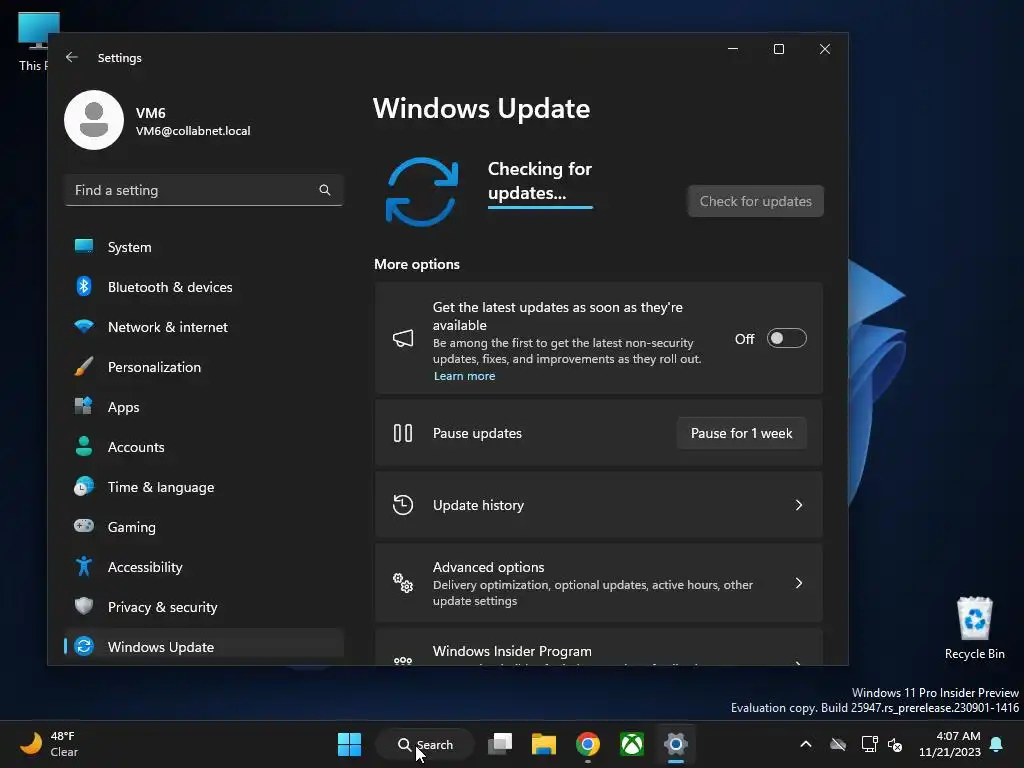Click the clock showing 4:07 AM
This screenshot has width=1024, height=768.
[958, 736]
